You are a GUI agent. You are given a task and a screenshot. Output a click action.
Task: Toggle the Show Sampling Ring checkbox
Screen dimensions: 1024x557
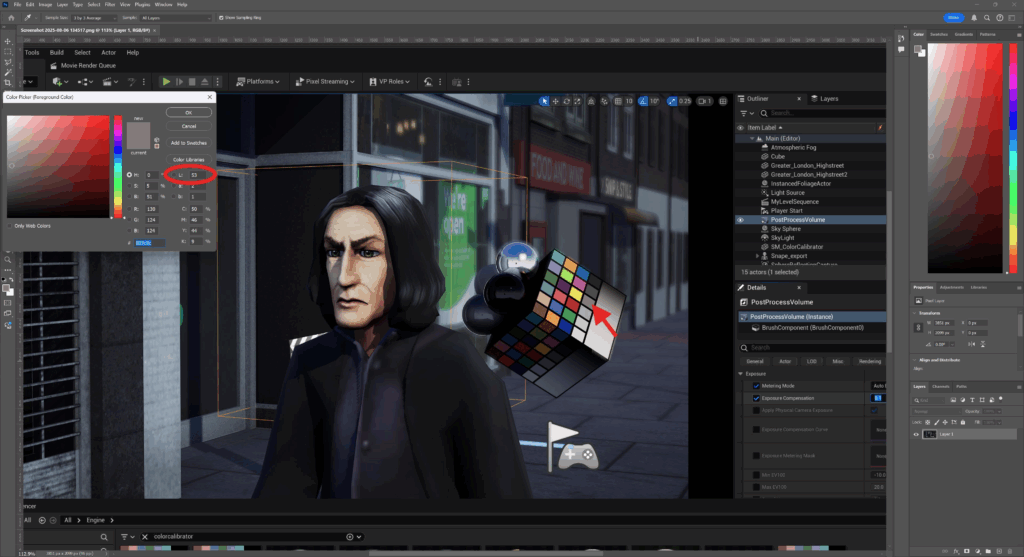click(219, 18)
